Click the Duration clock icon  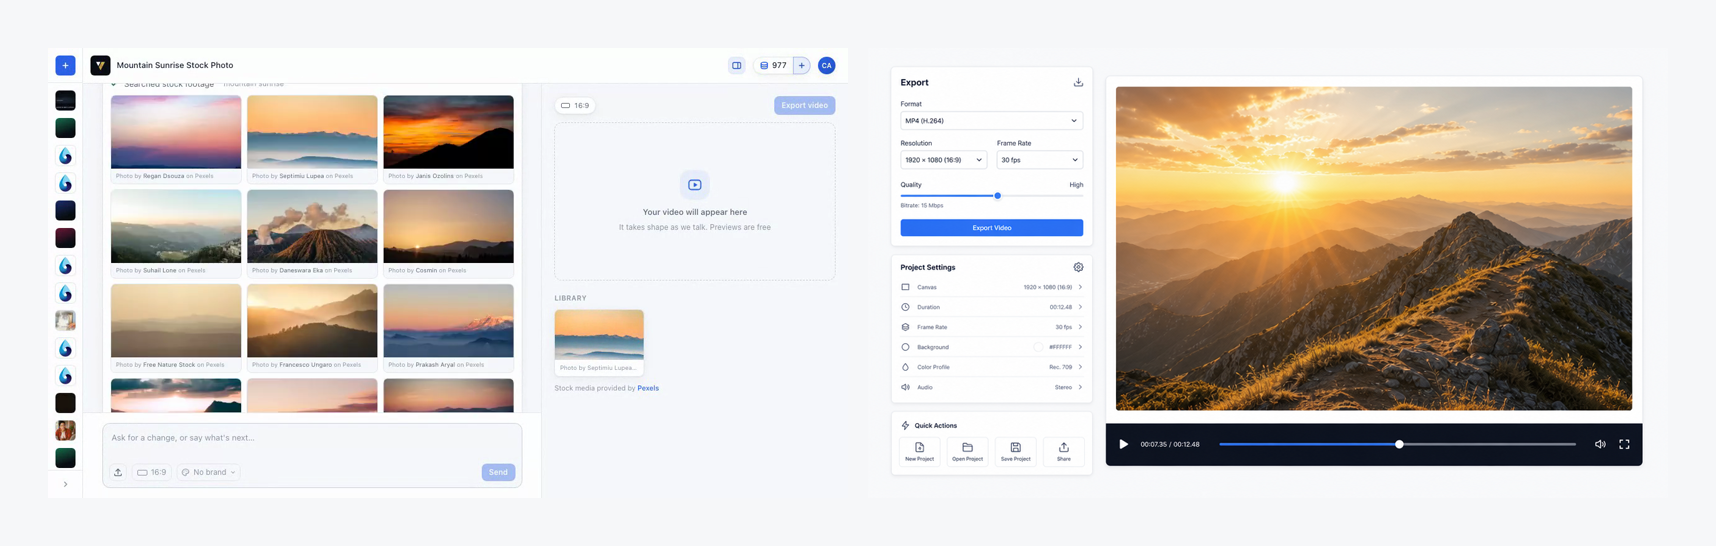pyautogui.click(x=905, y=307)
